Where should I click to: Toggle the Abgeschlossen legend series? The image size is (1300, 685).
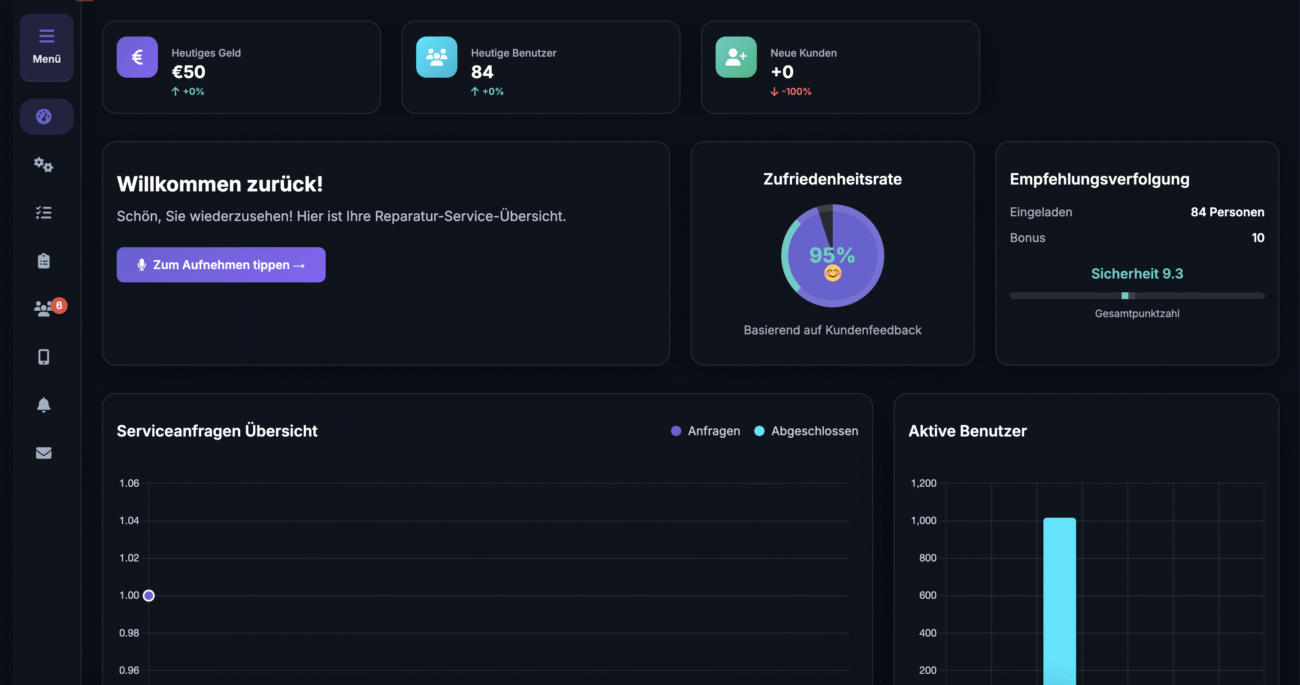click(x=806, y=431)
